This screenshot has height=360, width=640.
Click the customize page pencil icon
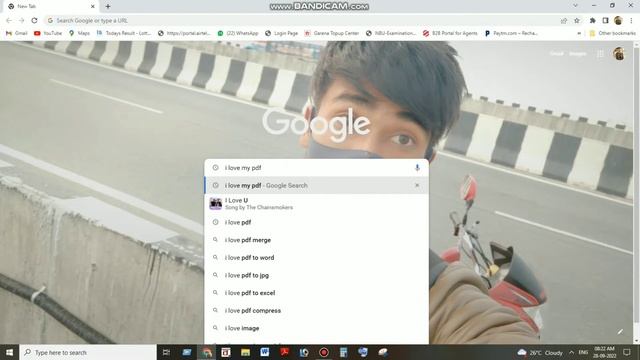click(620, 332)
